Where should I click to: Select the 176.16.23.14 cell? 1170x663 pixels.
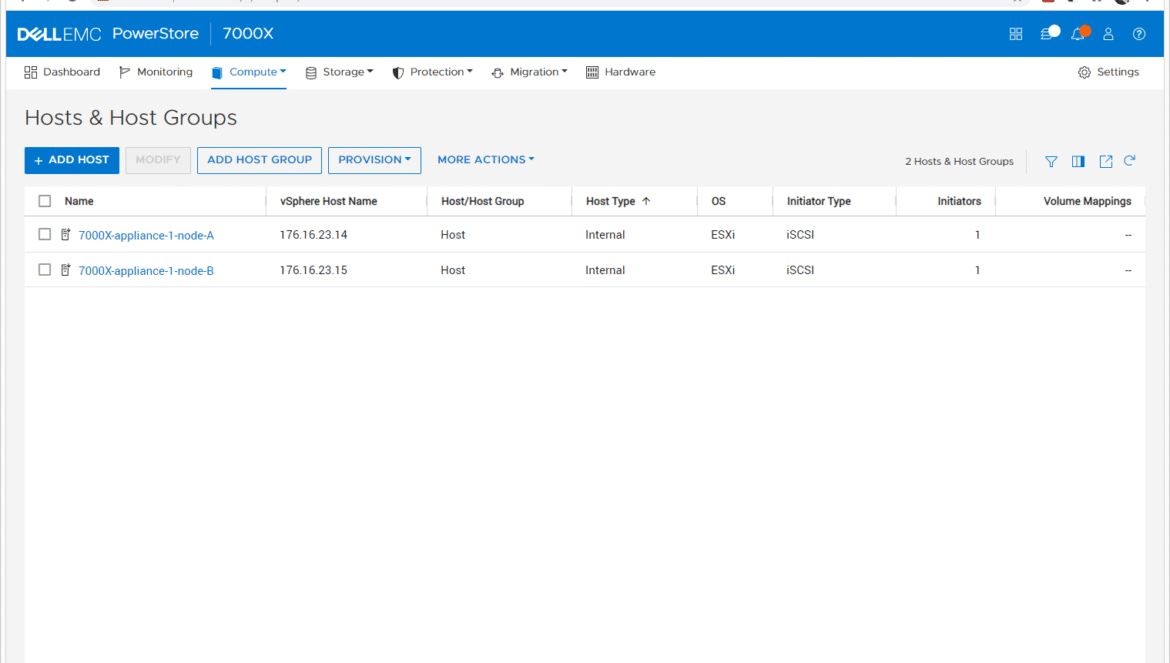[x=313, y=234]
